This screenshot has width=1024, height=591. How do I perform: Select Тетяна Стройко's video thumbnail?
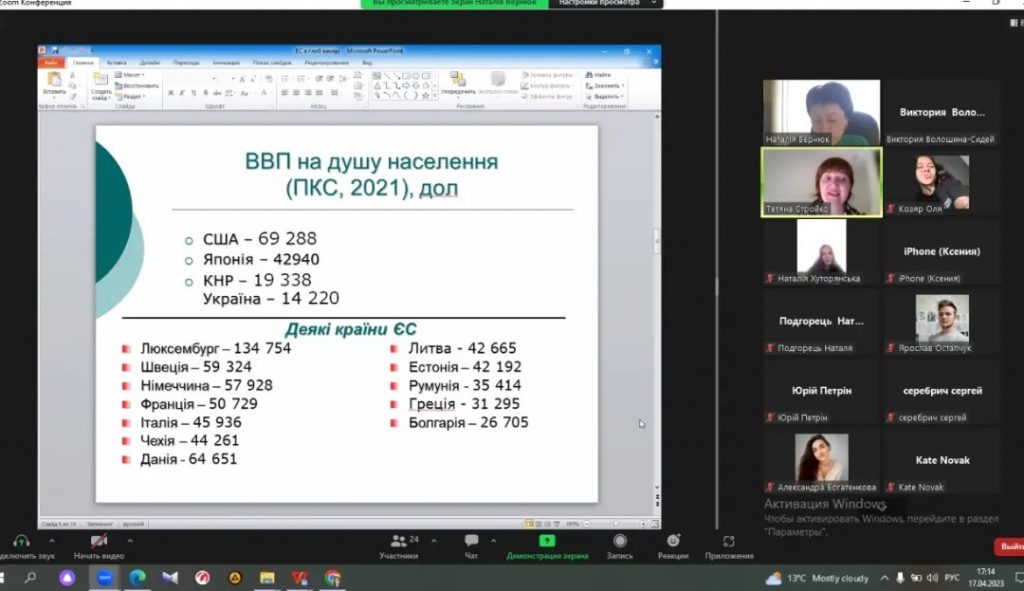tap(822, 182)
